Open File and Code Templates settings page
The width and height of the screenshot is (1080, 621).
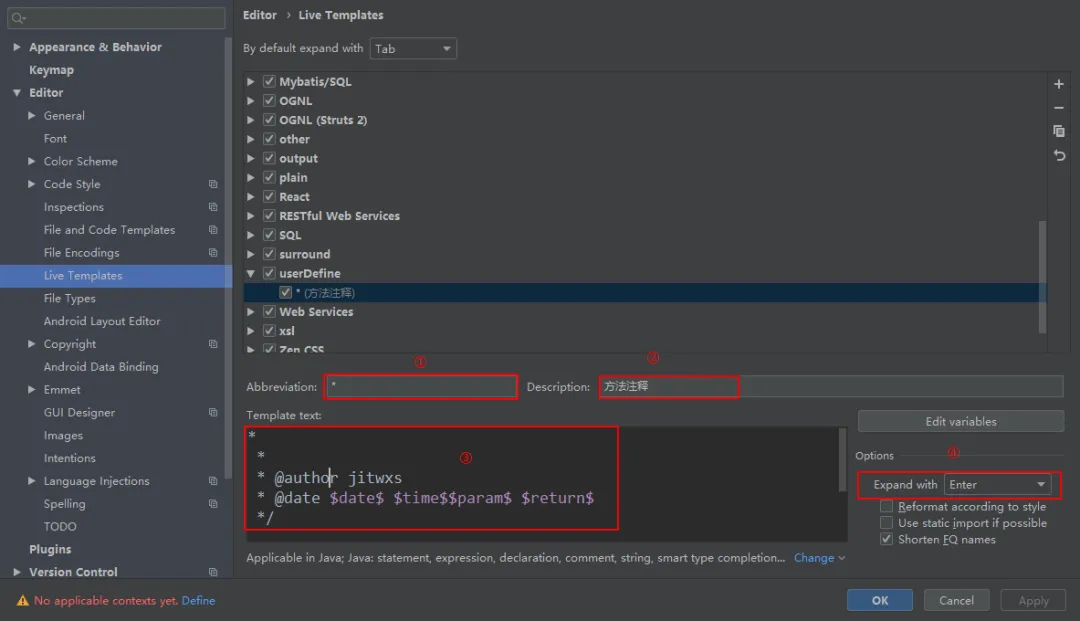point(109,230)
